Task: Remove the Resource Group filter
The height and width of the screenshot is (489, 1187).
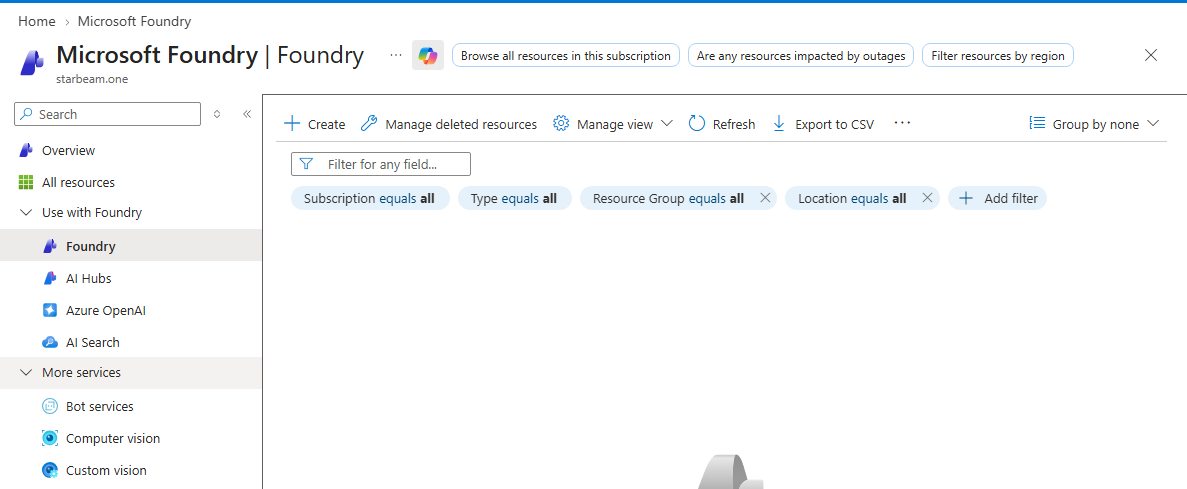Action: 765,198
